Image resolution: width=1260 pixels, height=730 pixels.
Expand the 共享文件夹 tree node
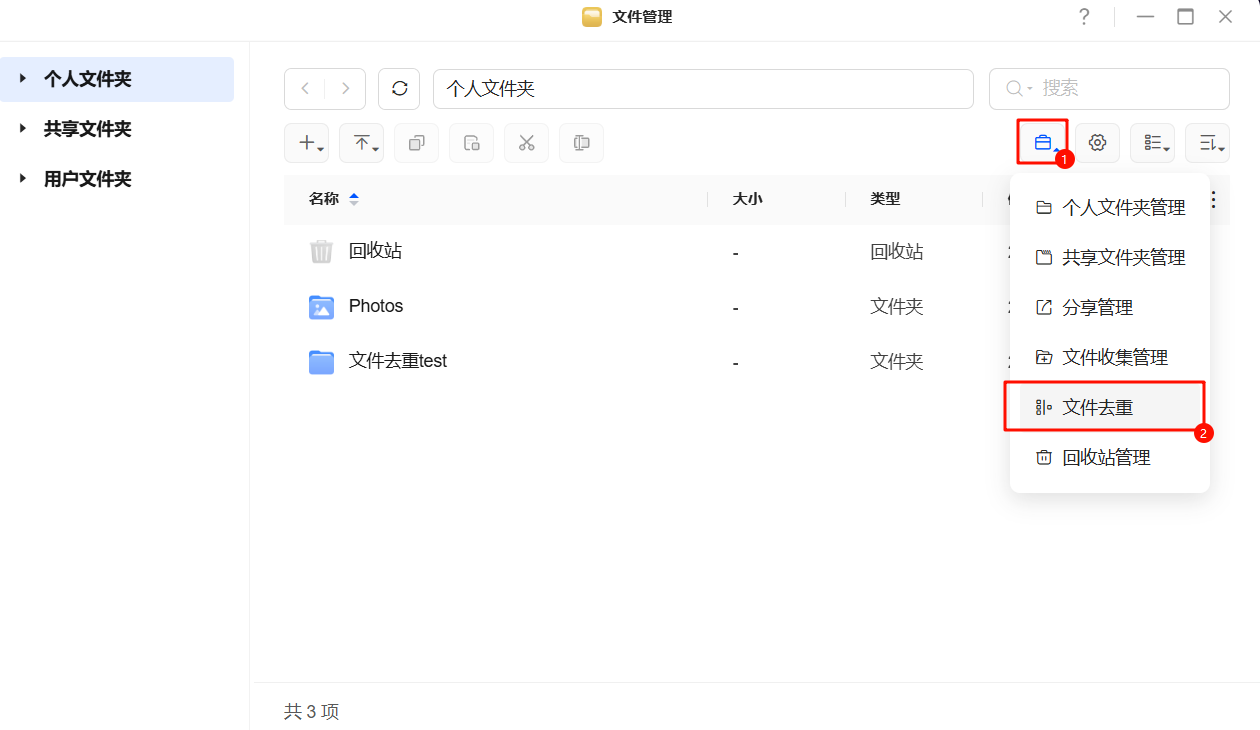[23, 129]
